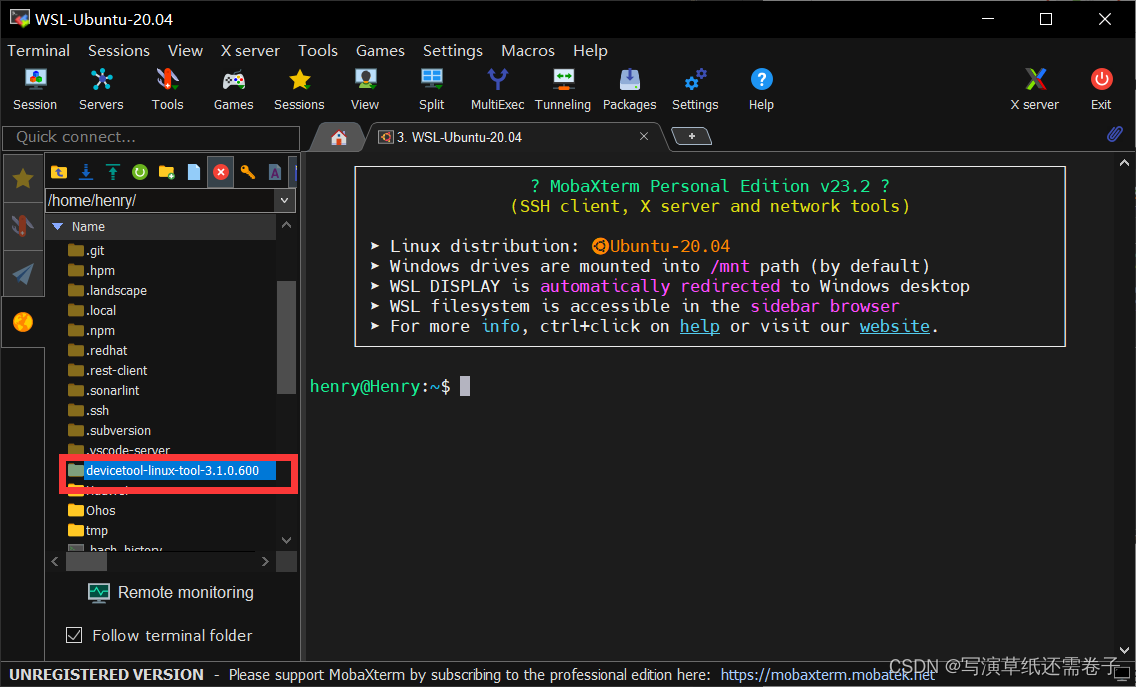Click the Split toolbar icon
The height and width of the screenshot is (687, 1136).
(432, 89)
